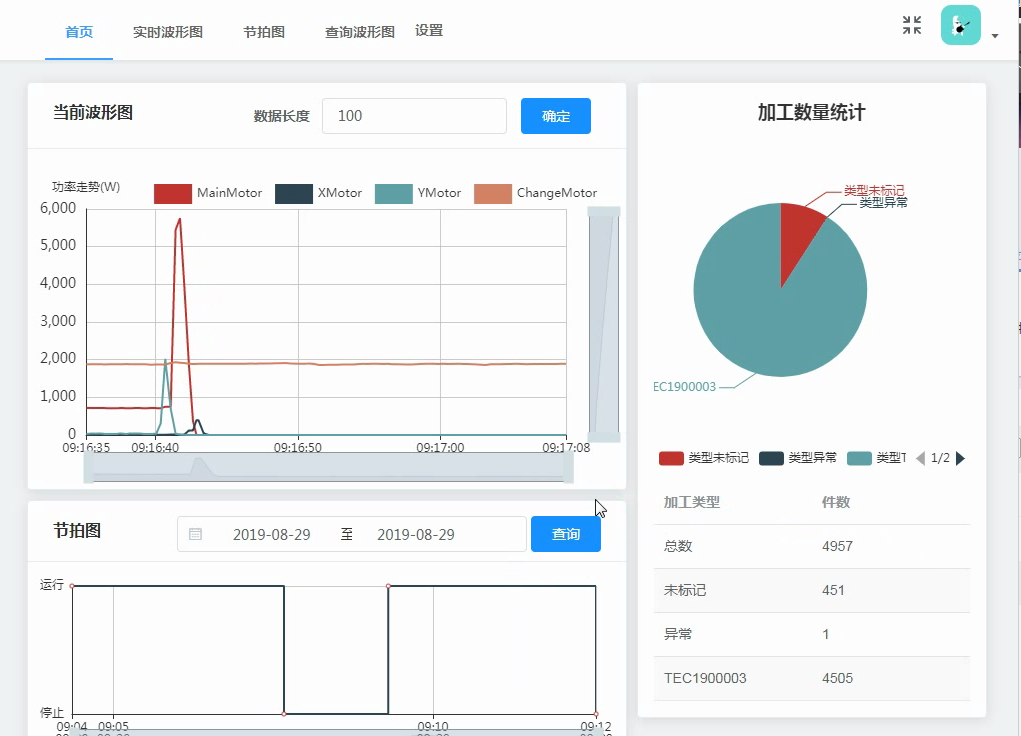Viewport: 1021px width, 736px height.
Task: Toggle the truncated 类型T pie legend item
Action: 876,458
